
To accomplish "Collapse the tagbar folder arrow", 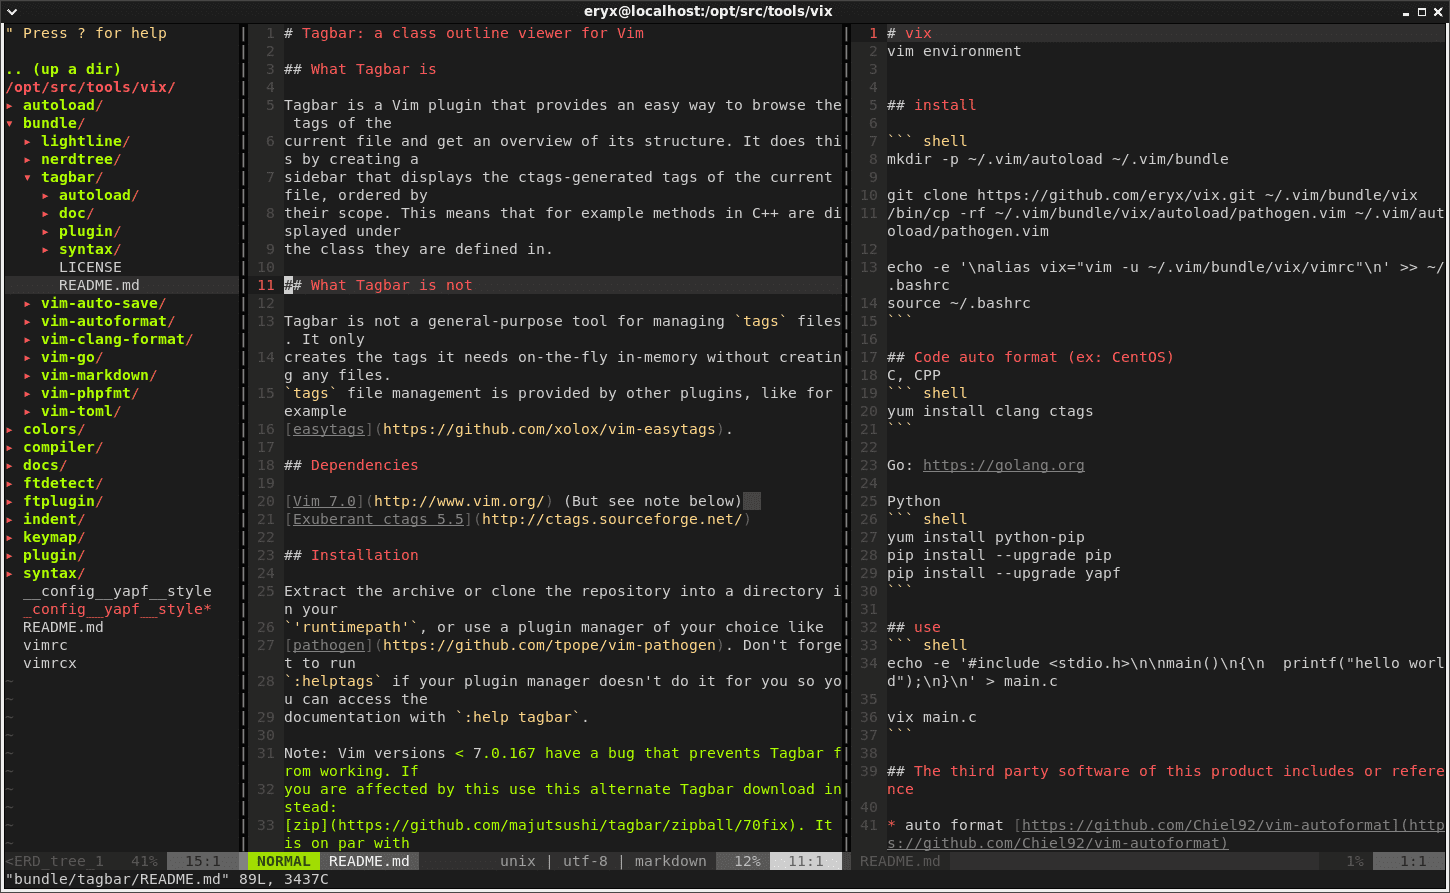I will (28, 177).
